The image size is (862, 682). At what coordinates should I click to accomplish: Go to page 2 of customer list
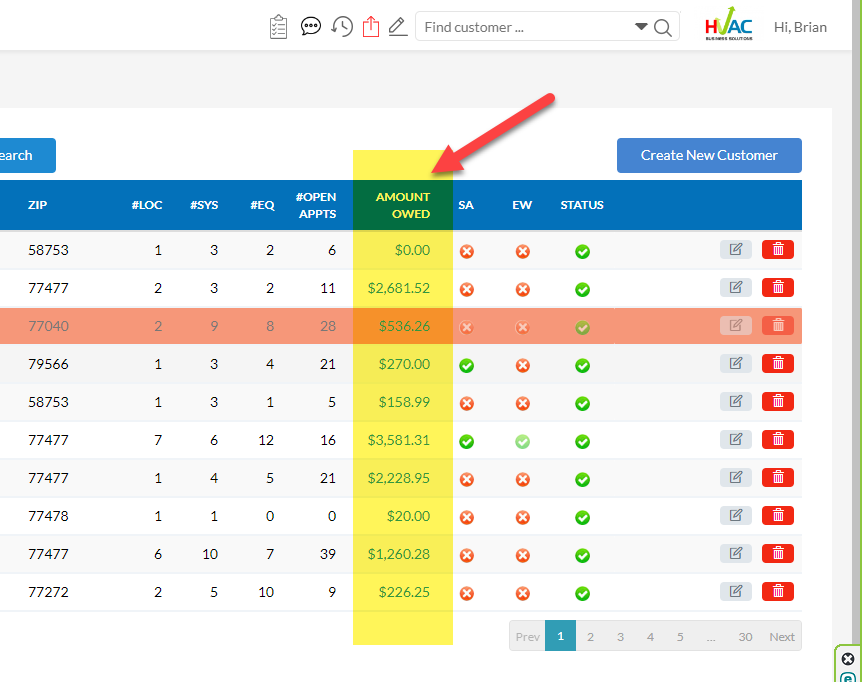point(590,637)
